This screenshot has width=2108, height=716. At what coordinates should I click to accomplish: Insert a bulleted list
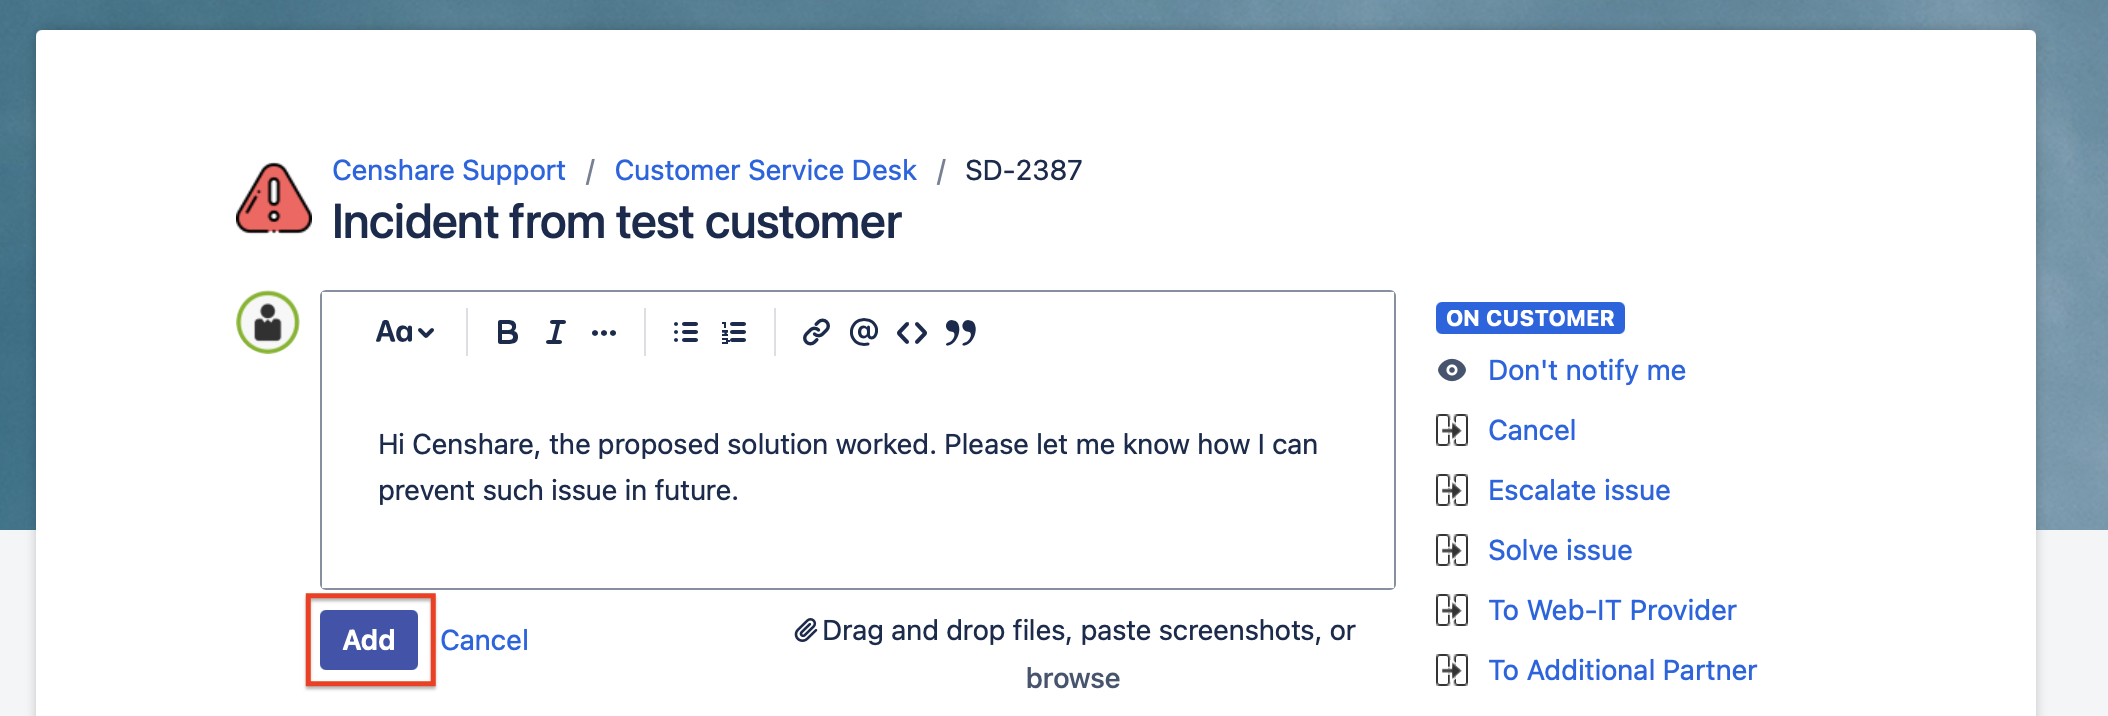tap(686, 332)
